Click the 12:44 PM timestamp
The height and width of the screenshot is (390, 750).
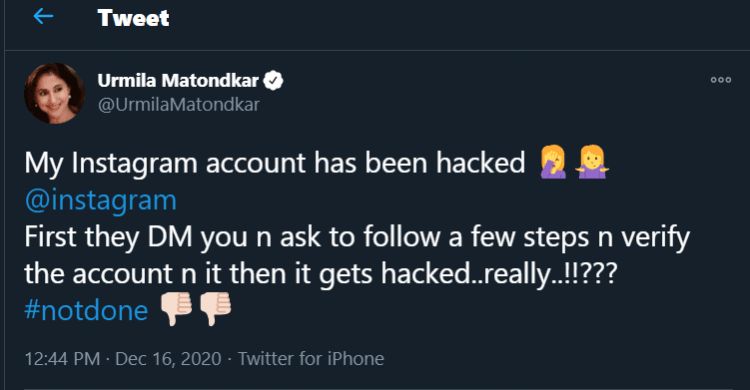coord(63,358)
